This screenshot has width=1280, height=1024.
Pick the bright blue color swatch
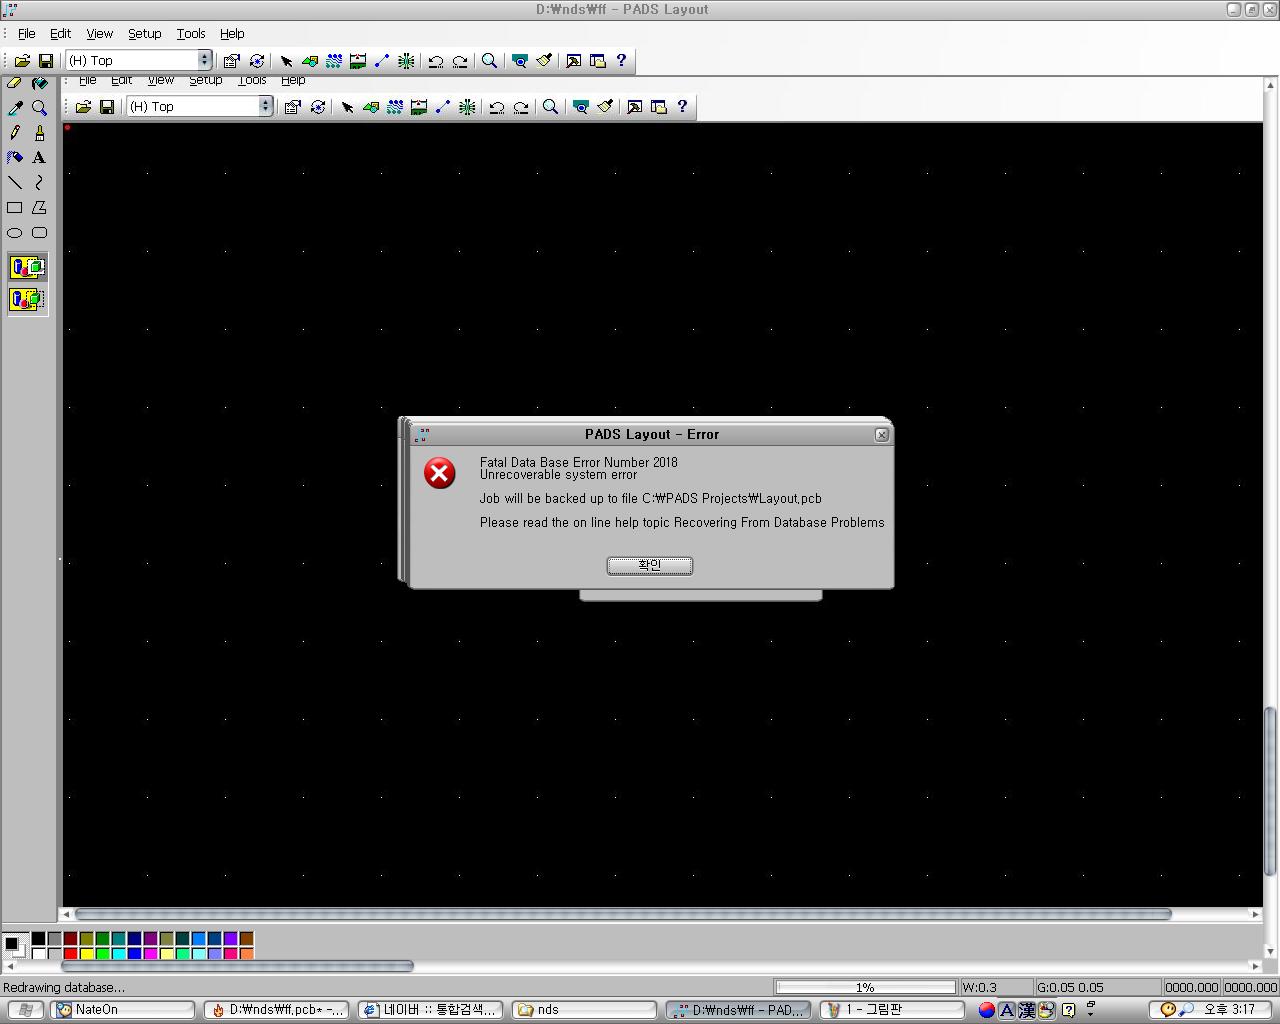[134, 953]
